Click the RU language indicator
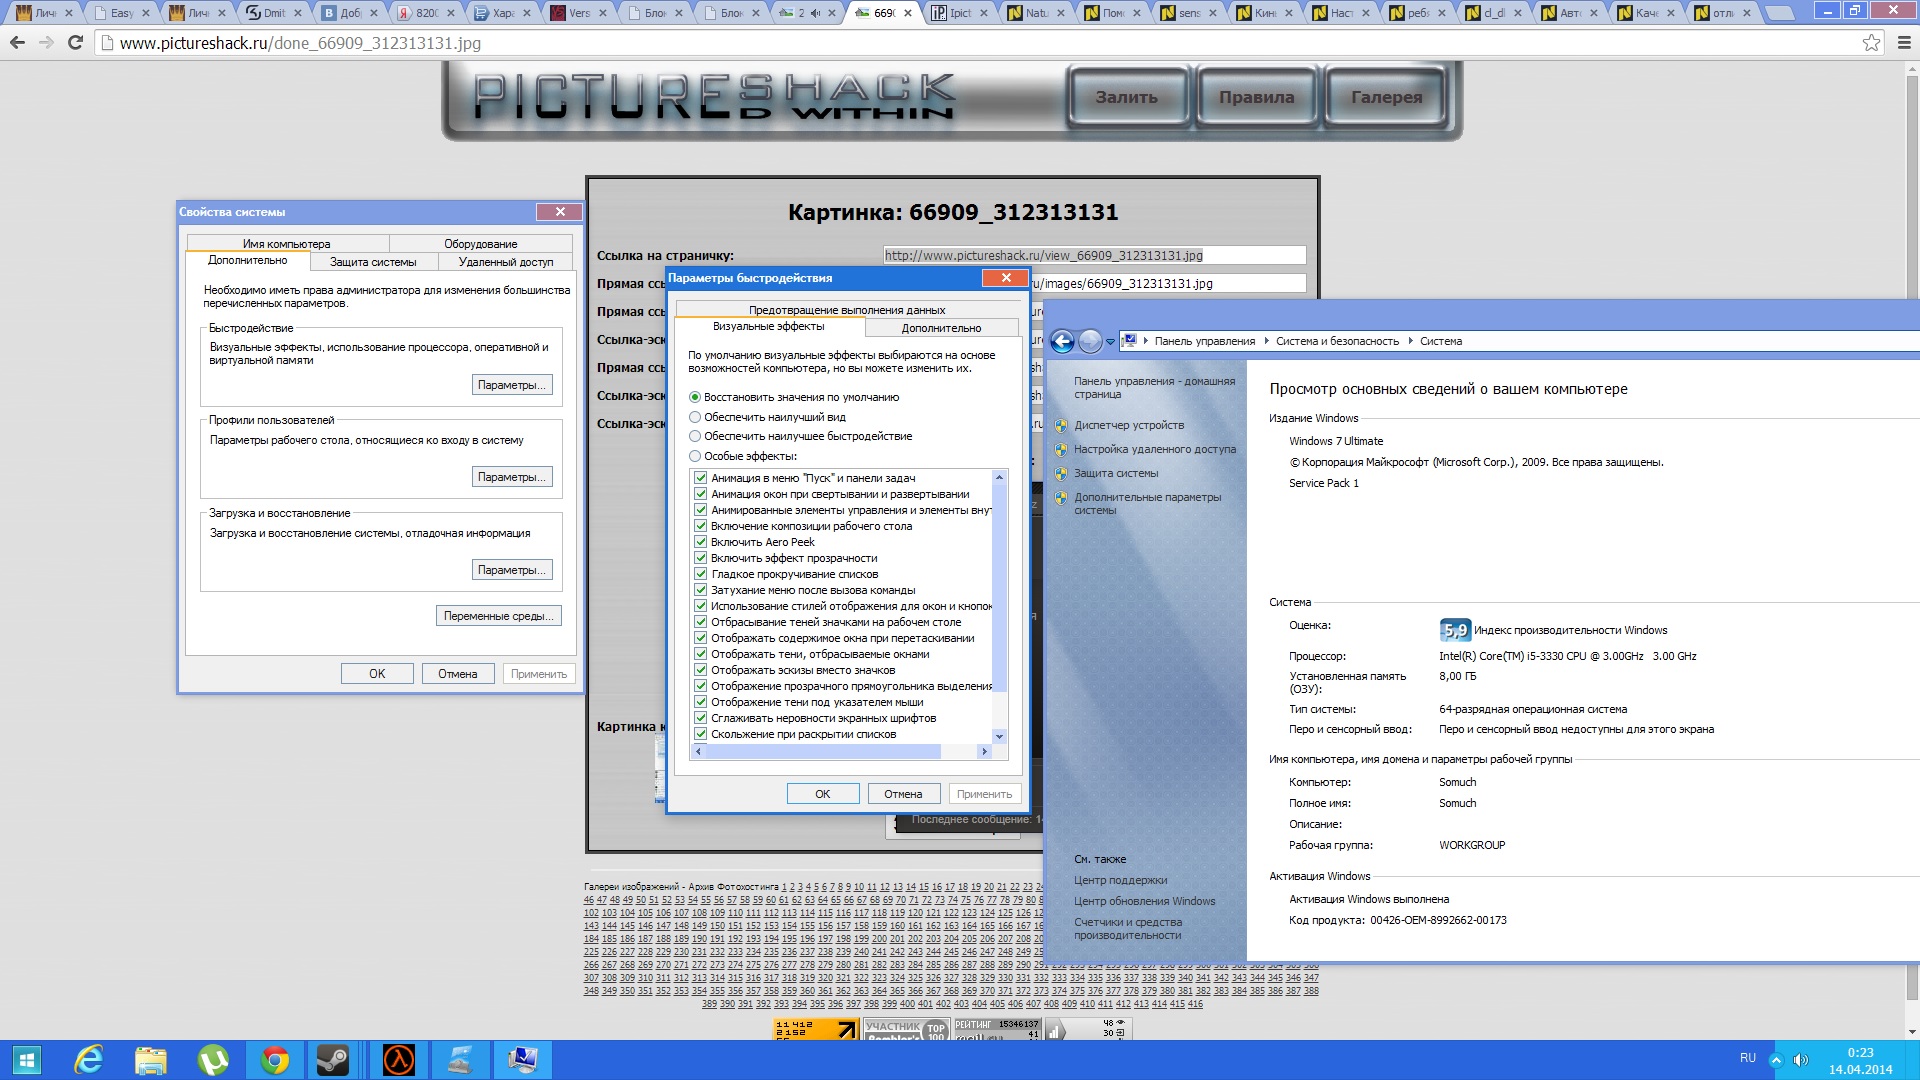The width and height of the screenshot is (1920, 1080). coord(1748,1058)
